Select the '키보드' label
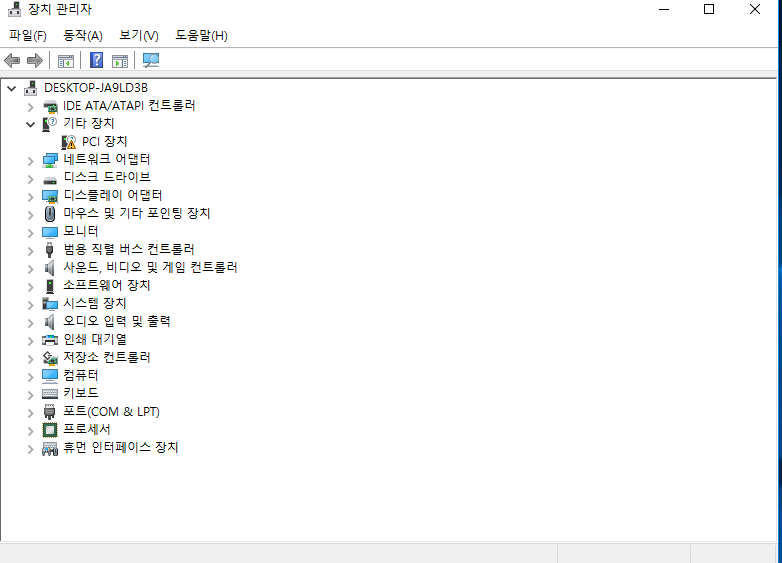This screenshot has width=782, height=563. [x=81, y=393]
